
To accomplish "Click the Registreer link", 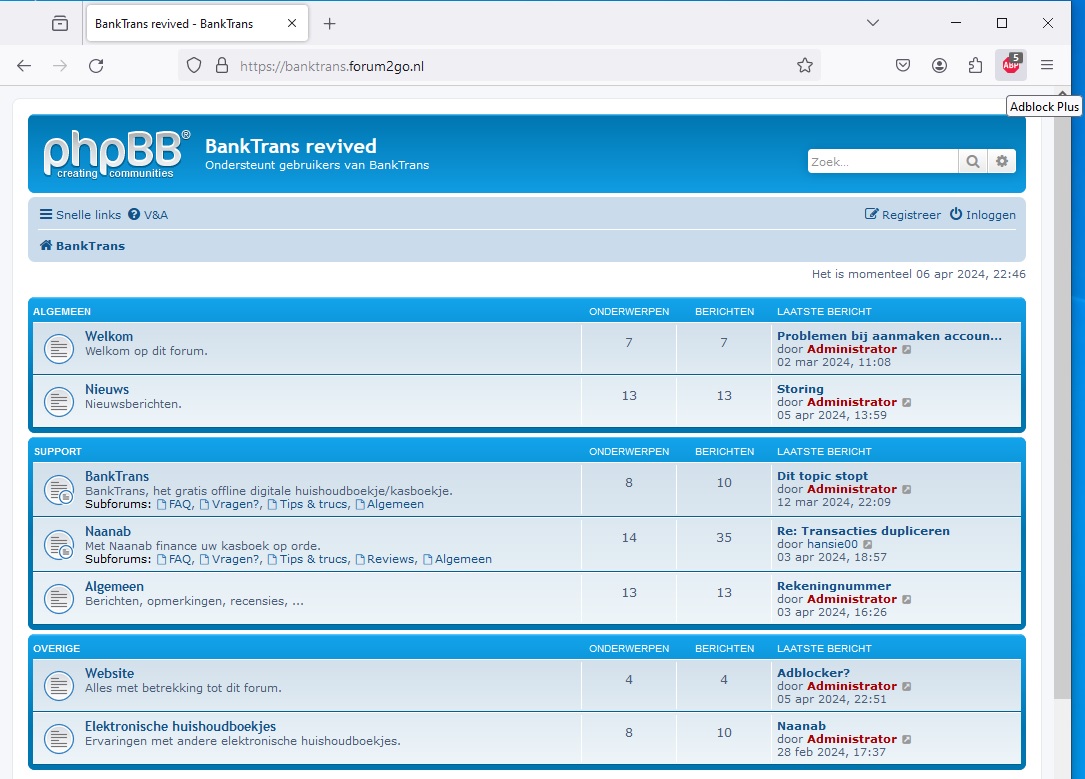I will pyautogui.click(x=903, y=215).
